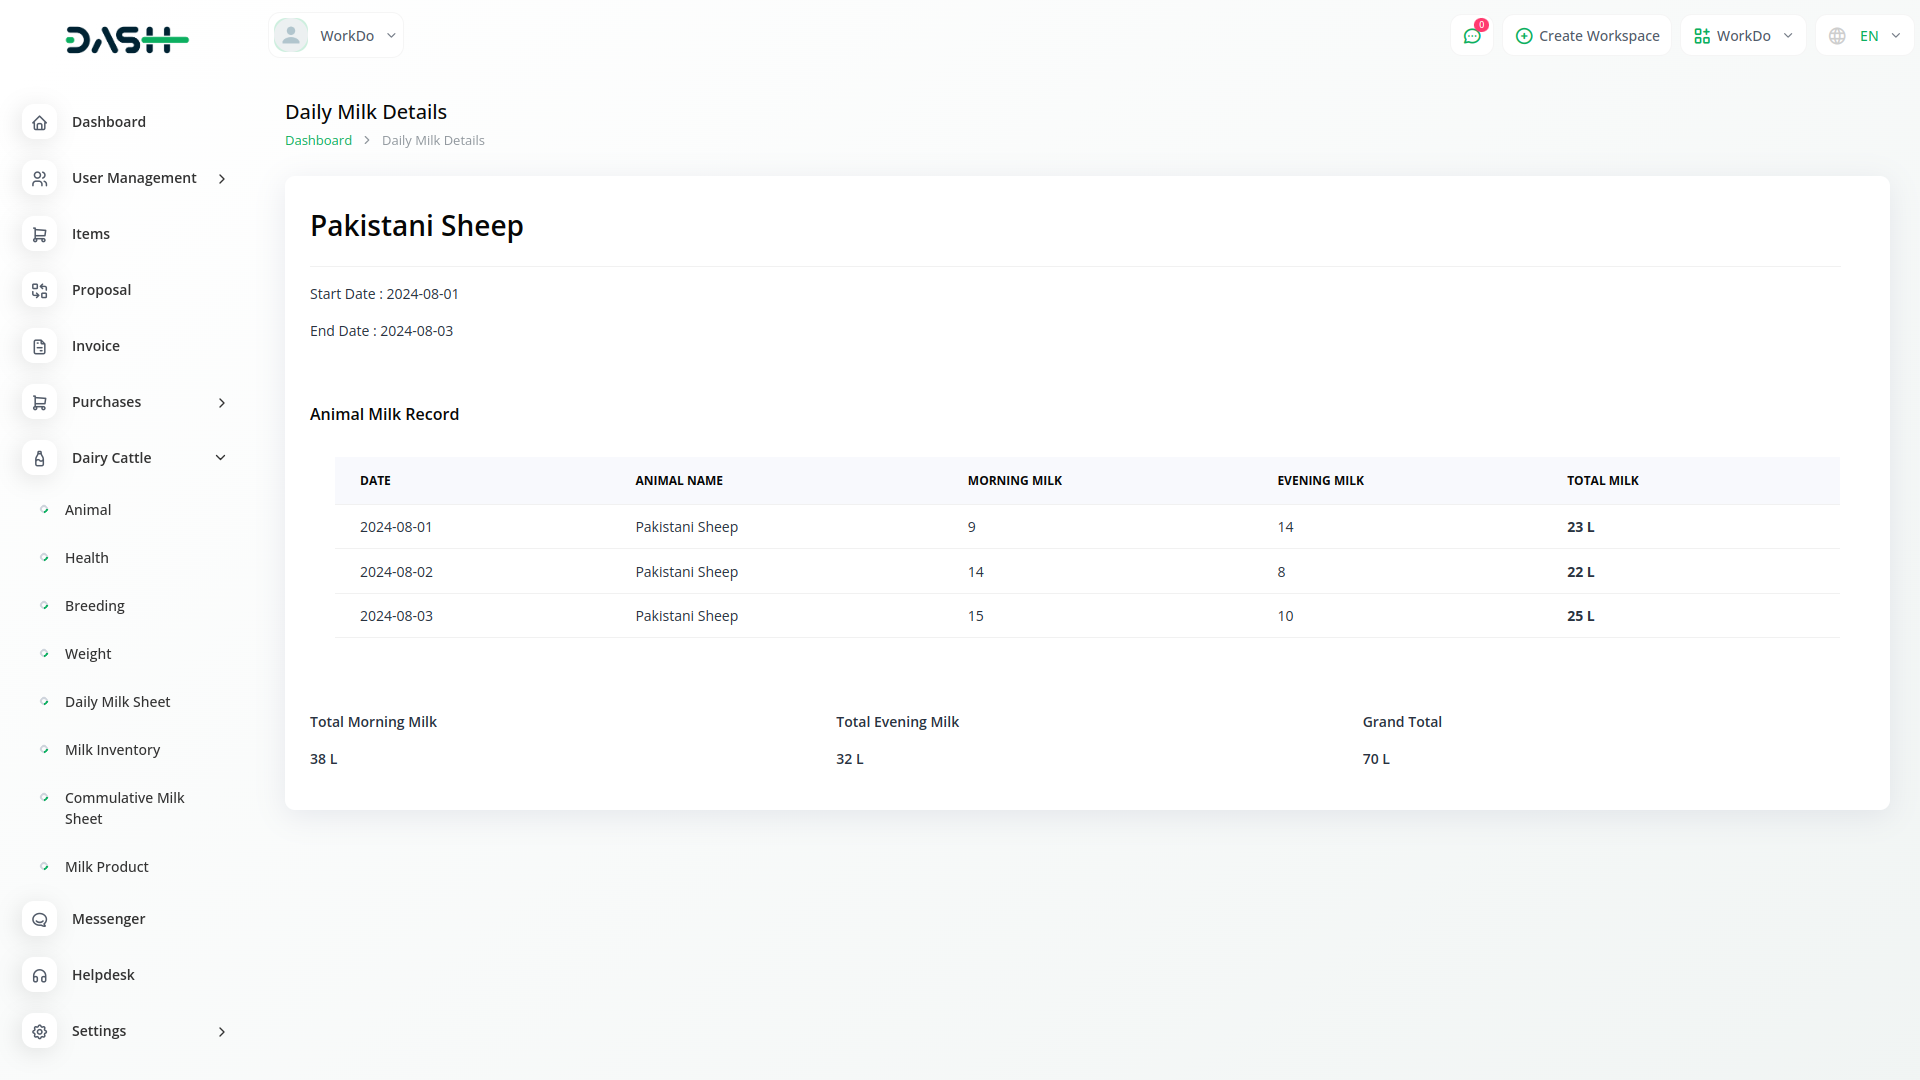Viewport: 1920px width, 1080px height.
Task: Select Milk Inventory in sidebar
Action: click(x=112, y=750)
